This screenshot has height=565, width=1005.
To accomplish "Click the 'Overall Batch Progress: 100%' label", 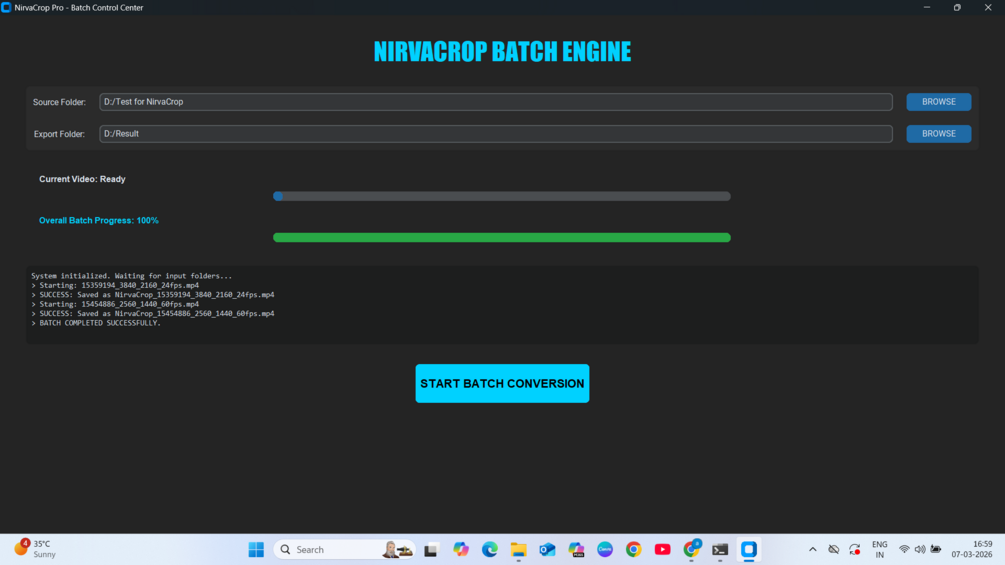I will (99, 220).
